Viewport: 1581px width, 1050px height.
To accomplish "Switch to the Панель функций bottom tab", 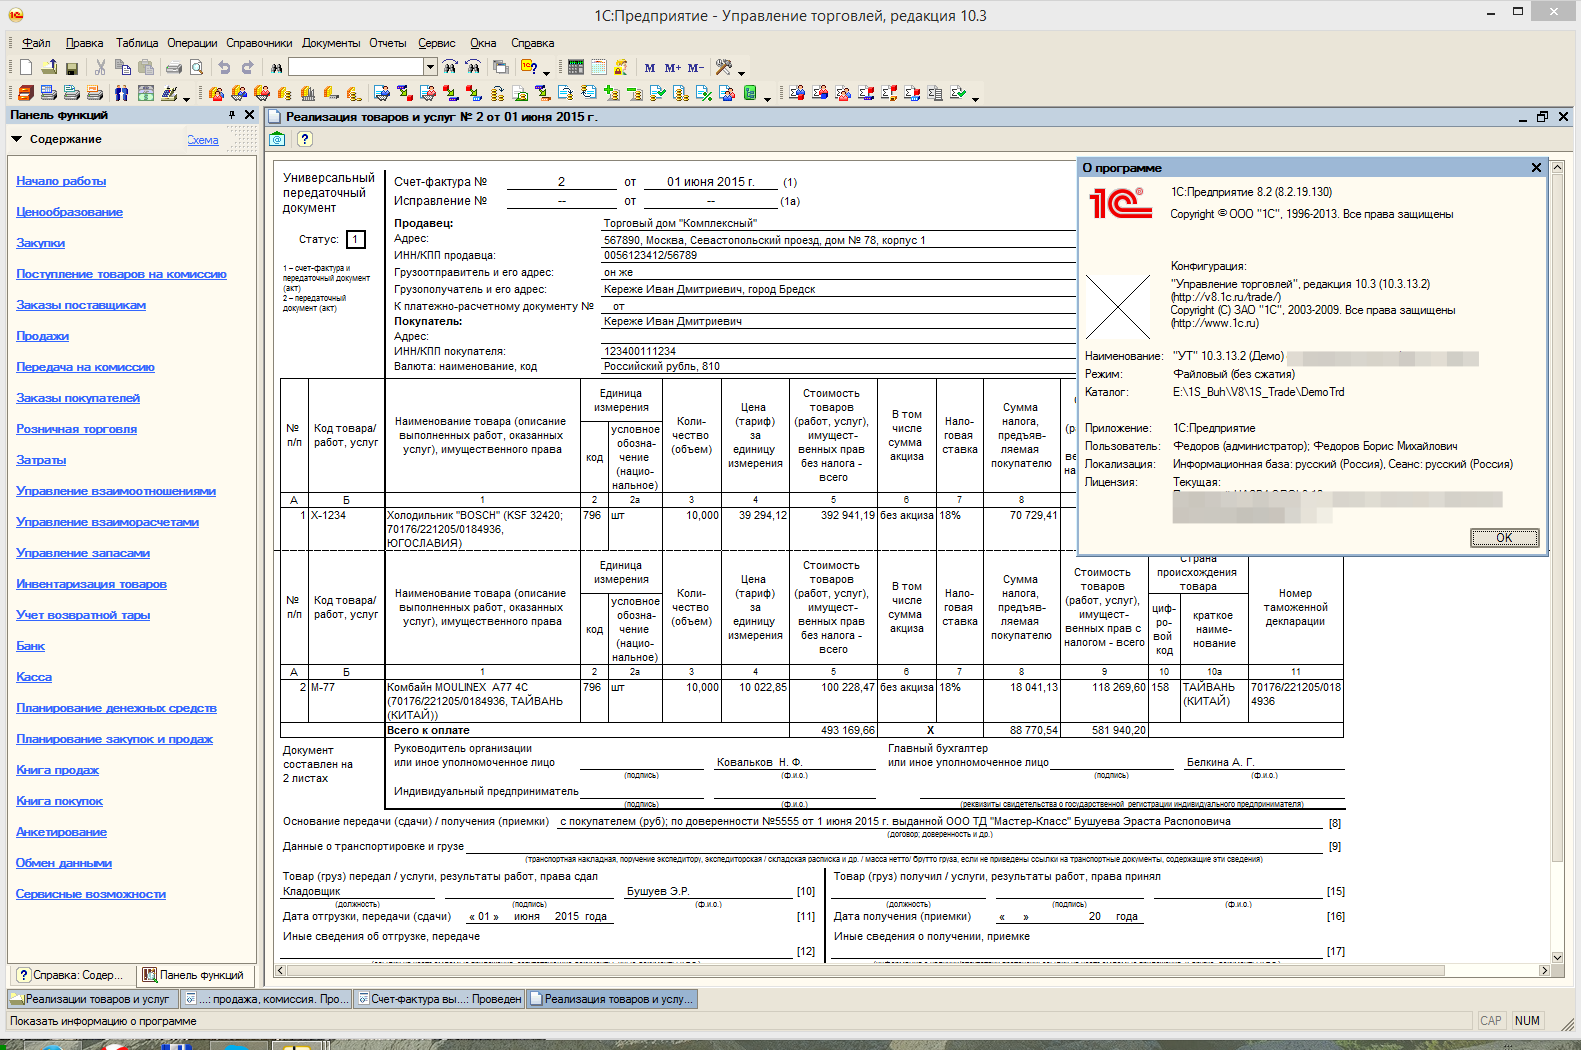I will tap(193, 975).
